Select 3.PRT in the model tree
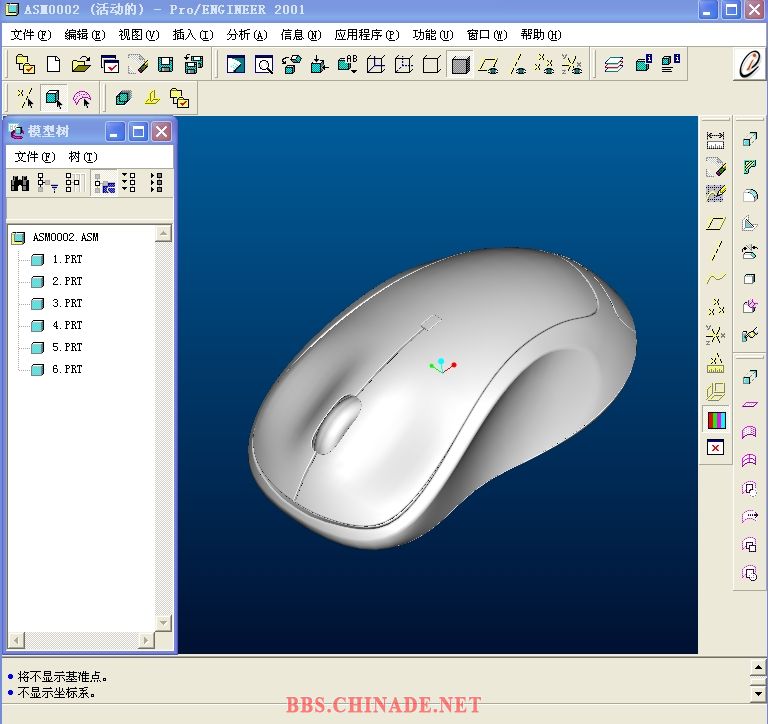Screen dimensions: 768x724 [x=67, y=303]
